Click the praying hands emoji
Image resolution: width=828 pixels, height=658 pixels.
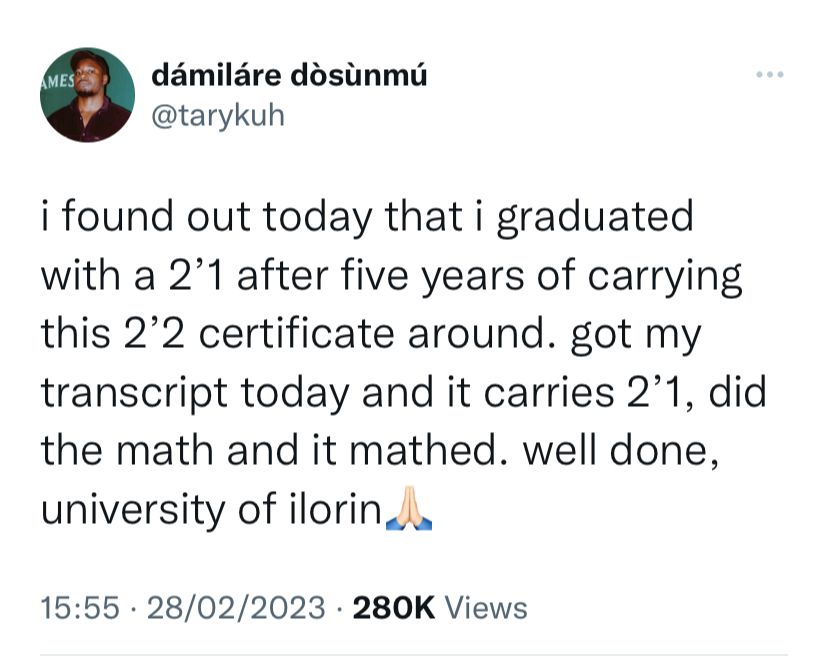pyautogui.click(x=409, y=509)
